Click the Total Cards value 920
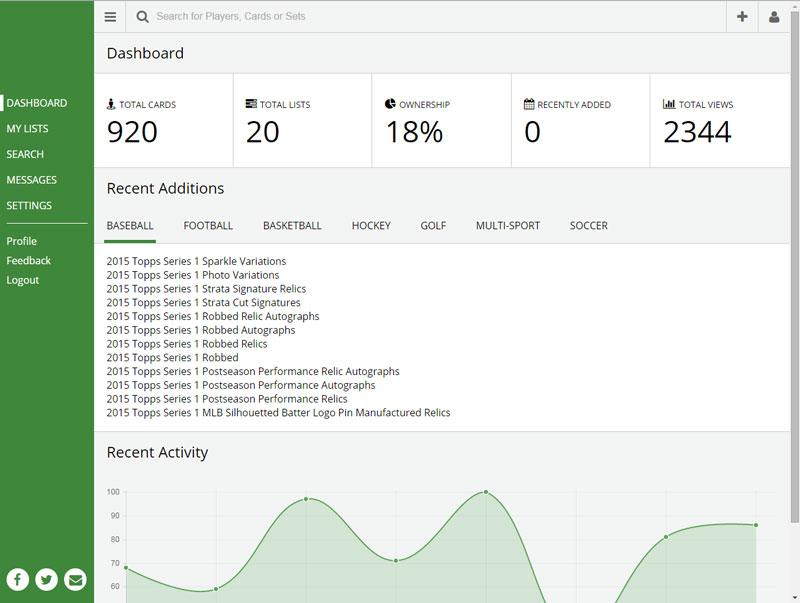The width and height of the screenshot is (800, 603). tap(132, 132)
